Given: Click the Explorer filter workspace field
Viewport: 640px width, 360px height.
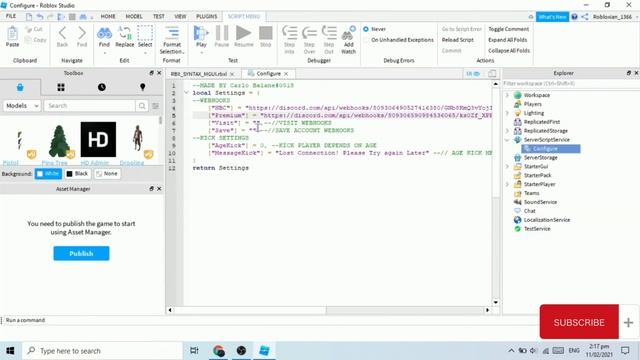Looking at the screenshot, I should point(570,83).
